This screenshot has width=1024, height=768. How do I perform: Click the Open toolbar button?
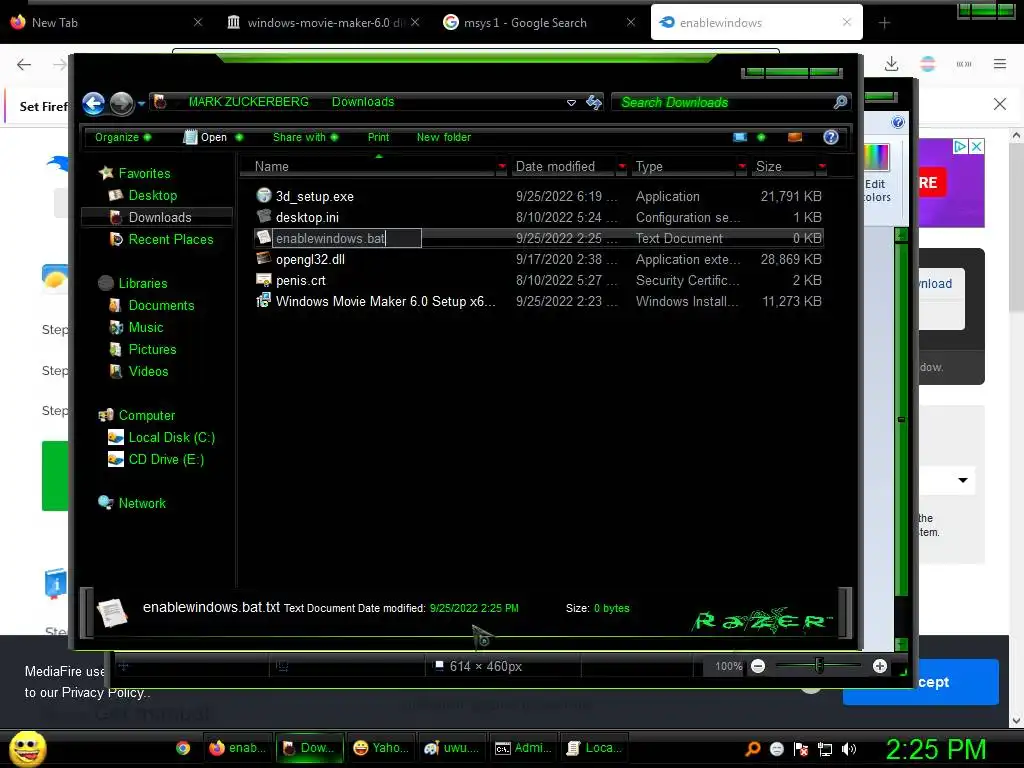click(x=206, y=137)
